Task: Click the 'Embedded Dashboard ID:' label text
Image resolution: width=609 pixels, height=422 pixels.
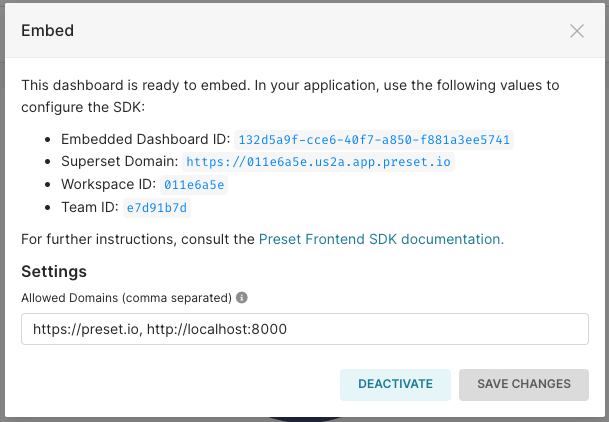Action: coord(146,139)
